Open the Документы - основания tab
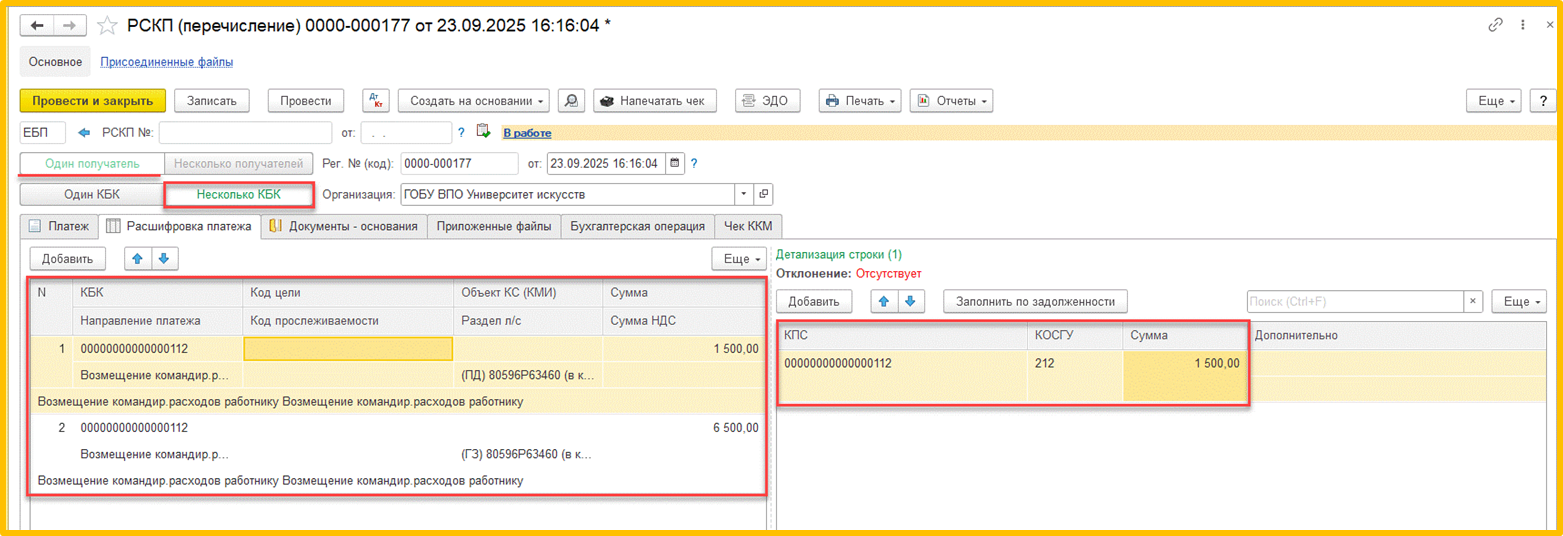This screenshot has height=536, width=1563. click(344, 226)
